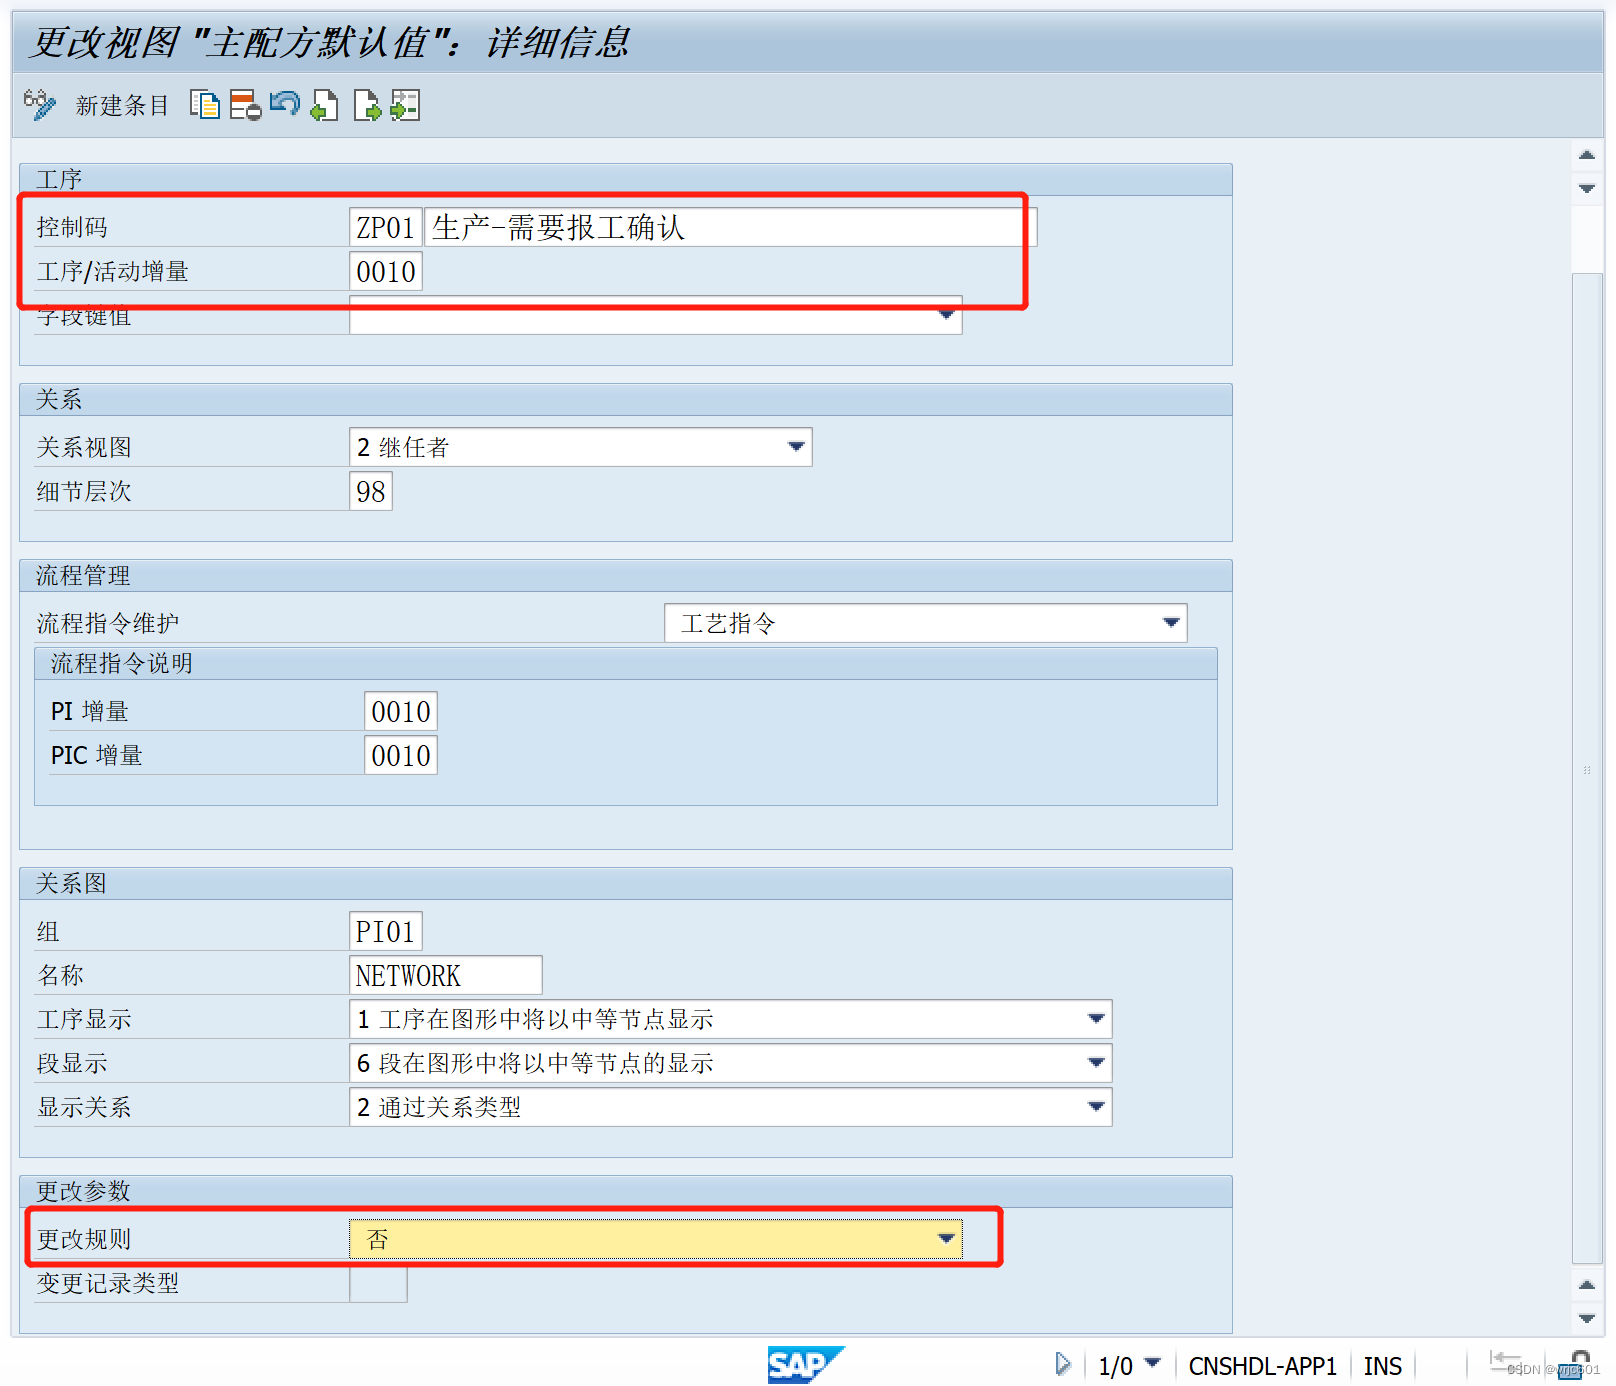Select the 控制码 input containing ZP01
This screenshot has width=1616, height=1386.
click(x=385, y=227)
